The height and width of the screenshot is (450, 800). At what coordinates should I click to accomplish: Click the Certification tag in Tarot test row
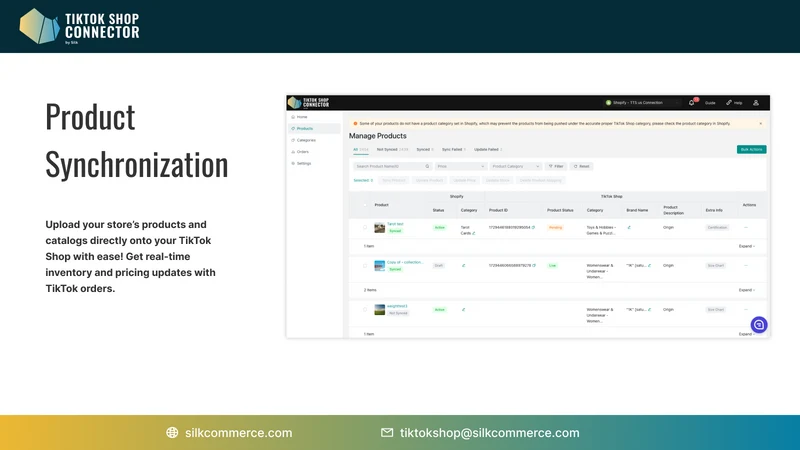pyautogui.click(x=717, y=228)
